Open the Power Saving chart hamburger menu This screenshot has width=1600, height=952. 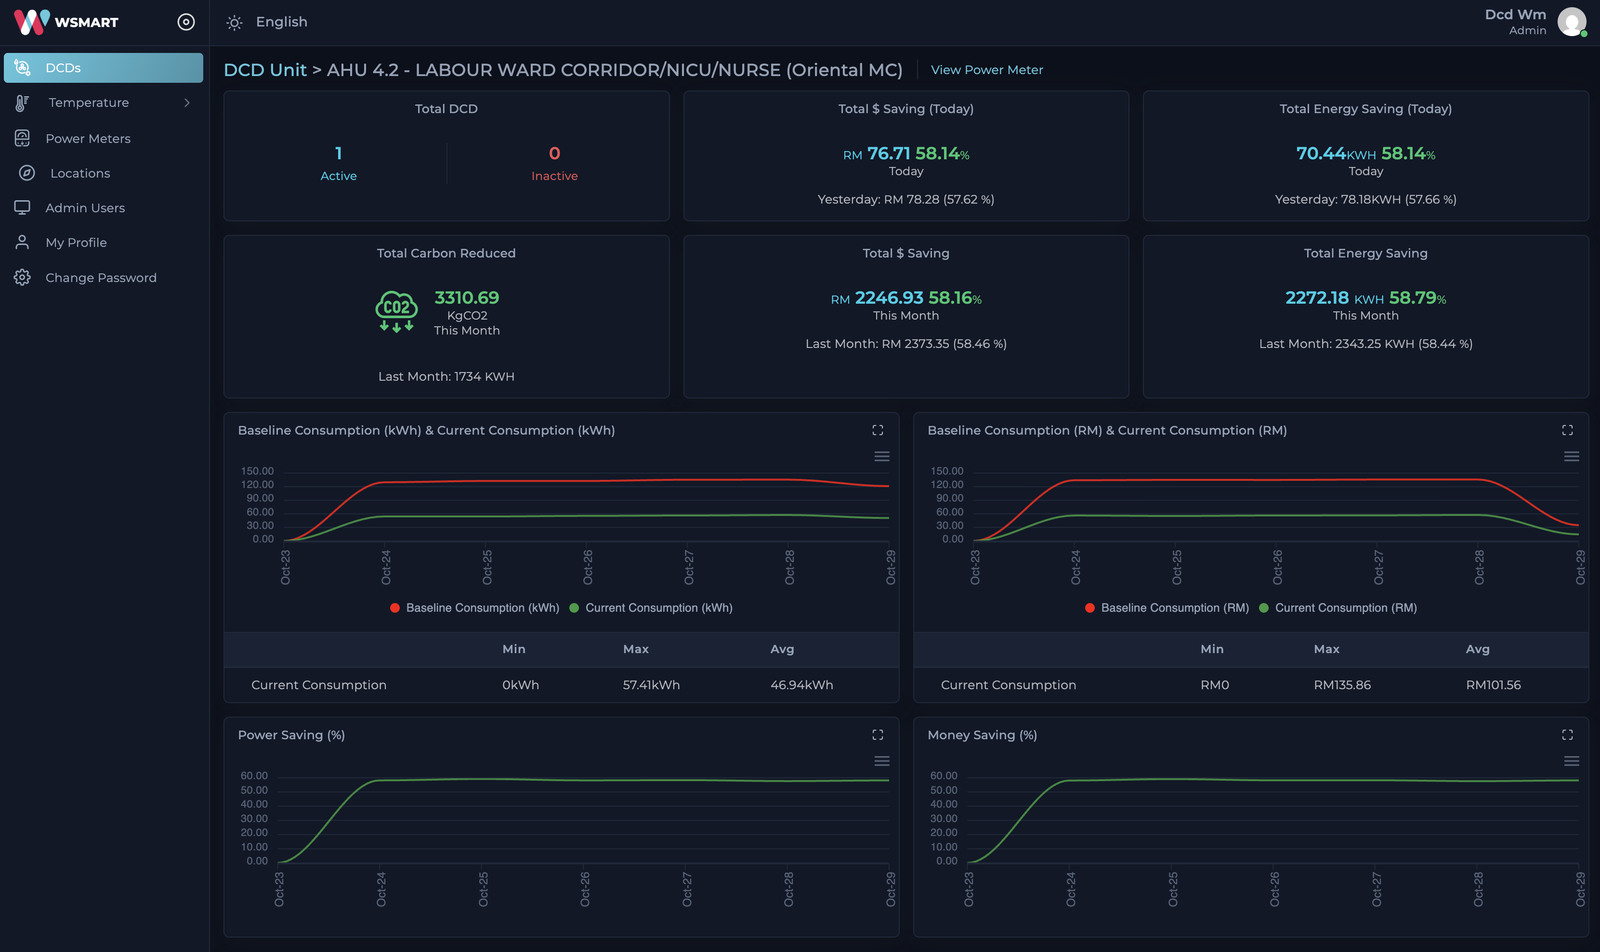(x=882, y=761)
